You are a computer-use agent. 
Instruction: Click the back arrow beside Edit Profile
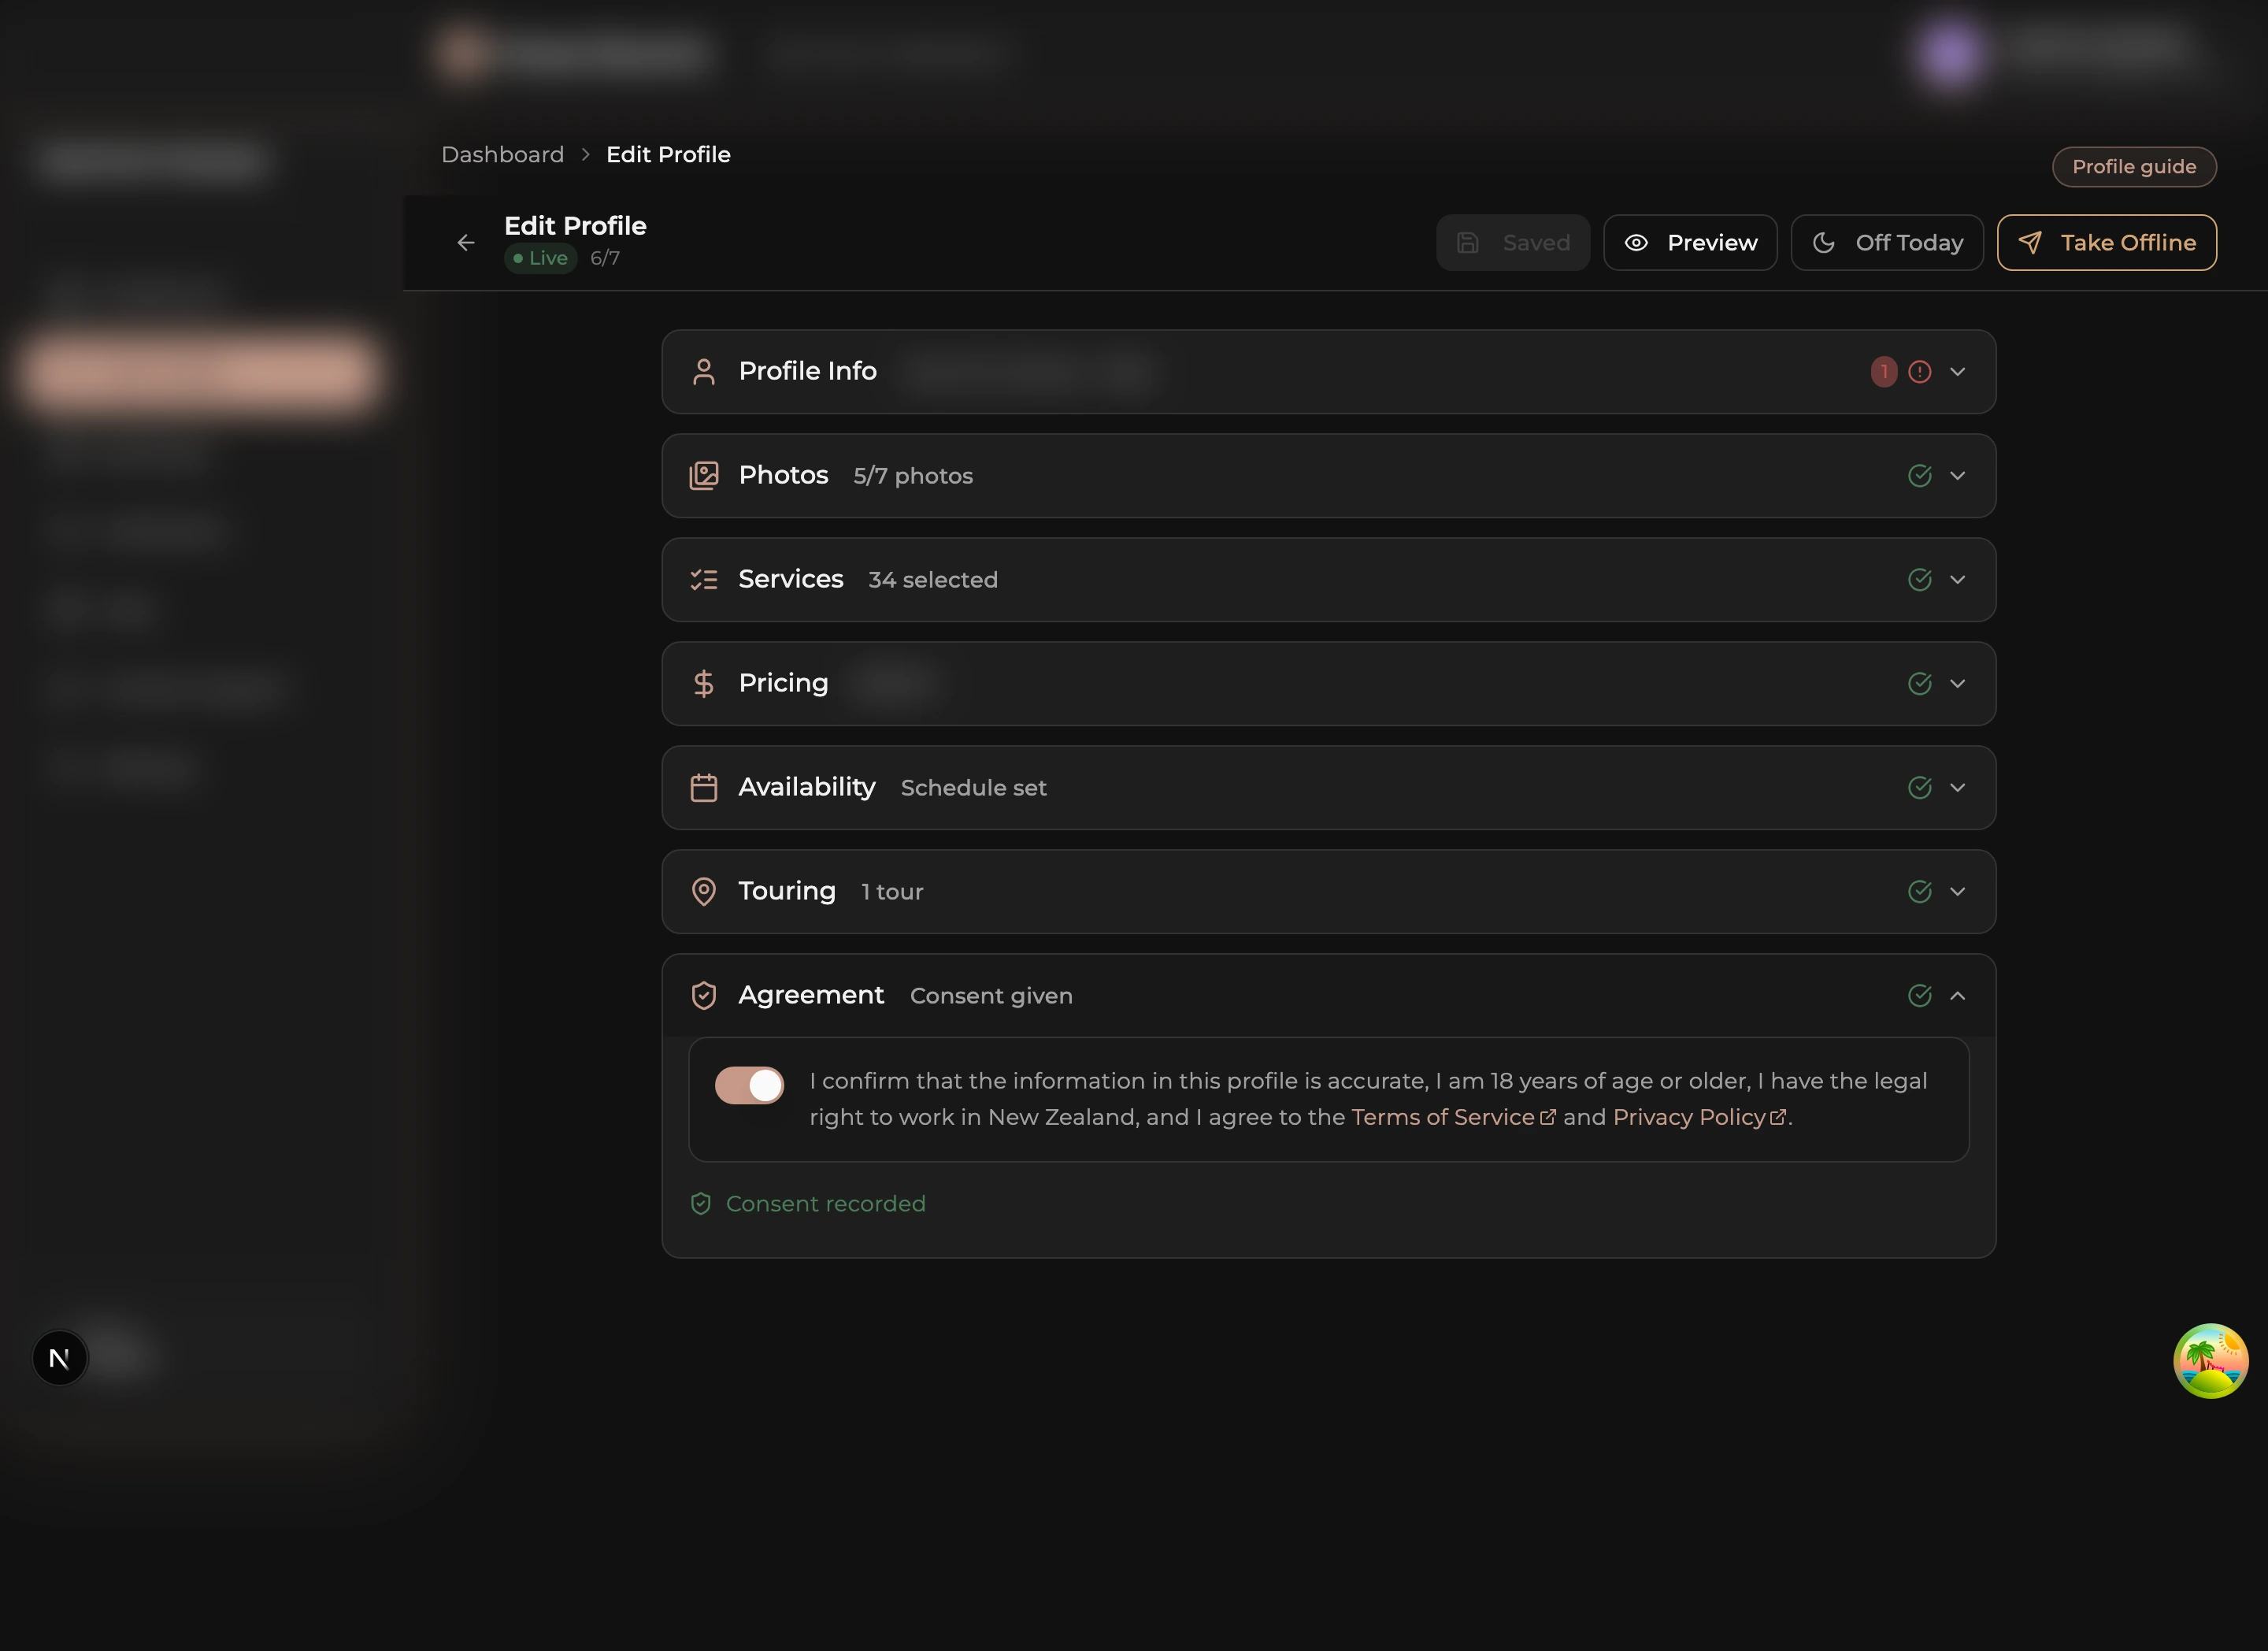pyautogui.click(x=465, y=242)
